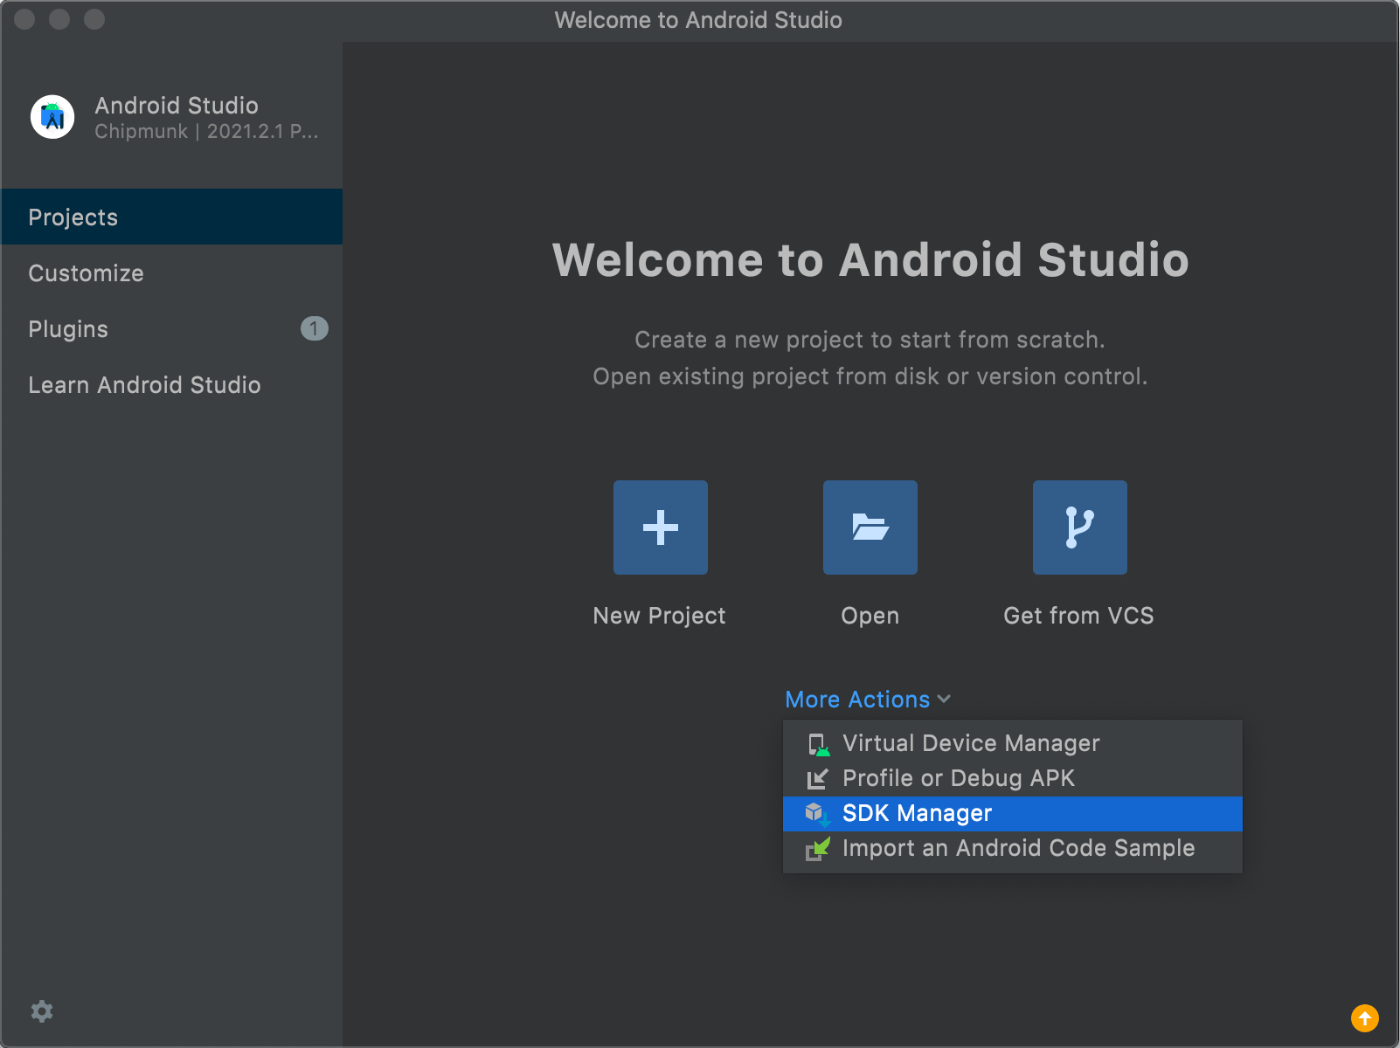Click the Open label under the folder
The width and height of the screenshot is (1400, 1048).
pos(870,616)
